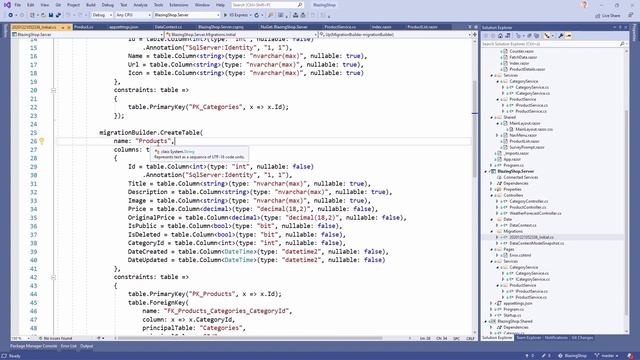Open the File menu
This screenshot has height=360, width=640.
point(18,5)
